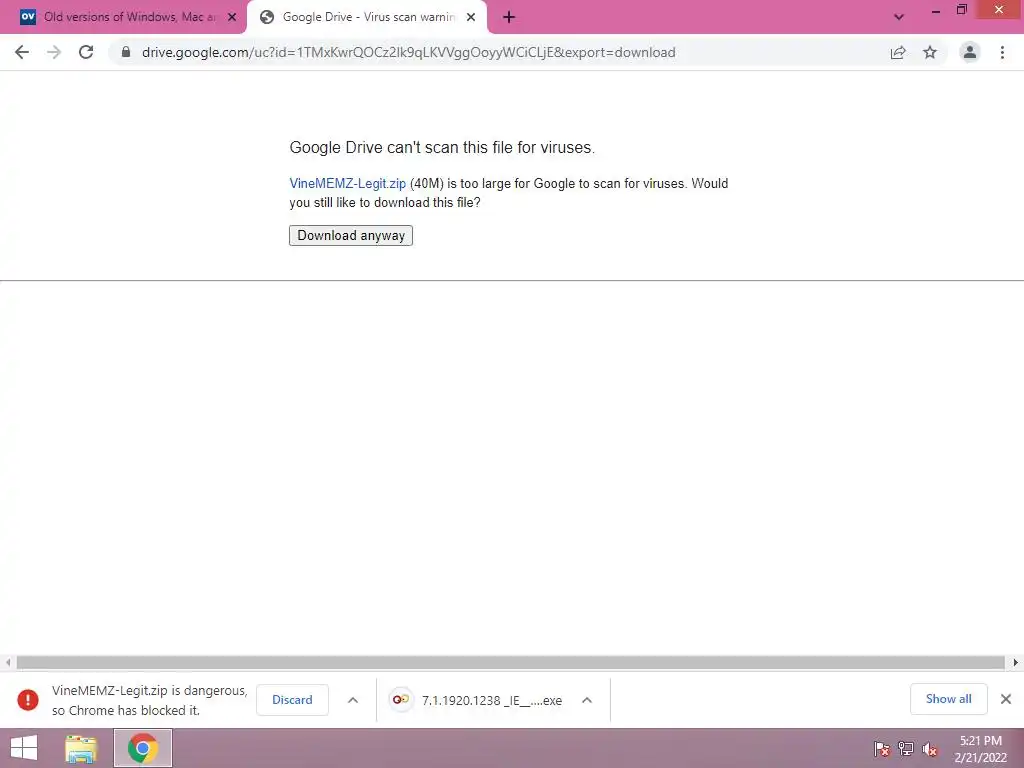This screenshot has height=768, width=1024.
Task: Restore down the Chrome window
Action: pyautogui.click(x=961, y=10)
